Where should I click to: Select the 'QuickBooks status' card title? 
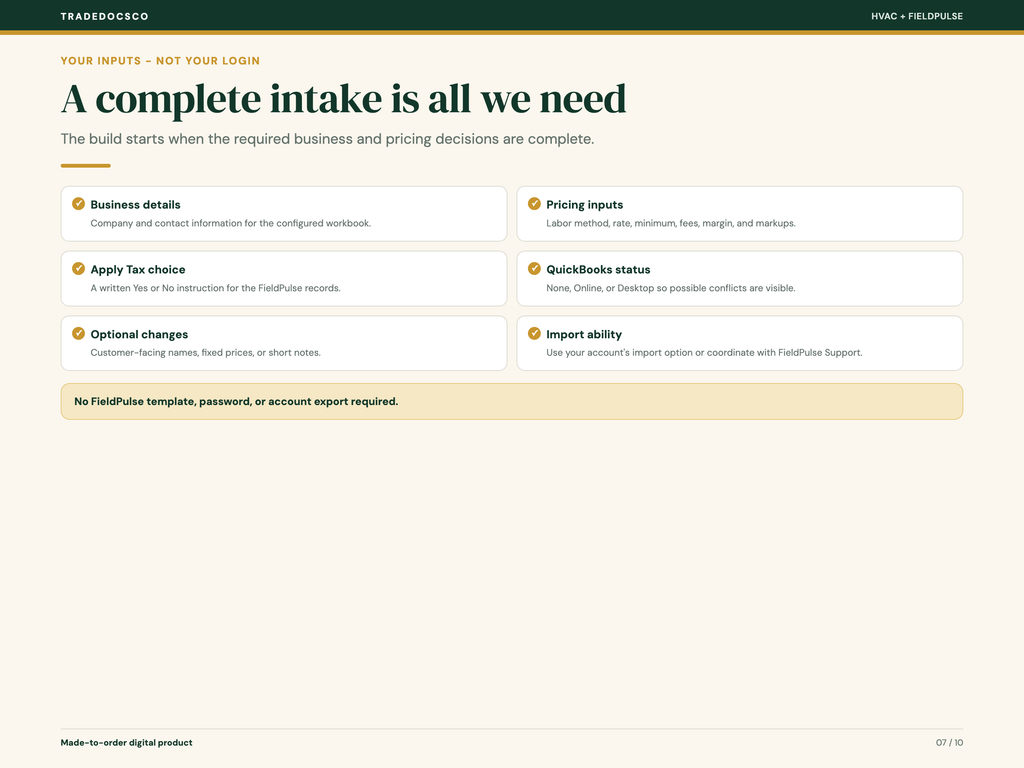(598, 269)
